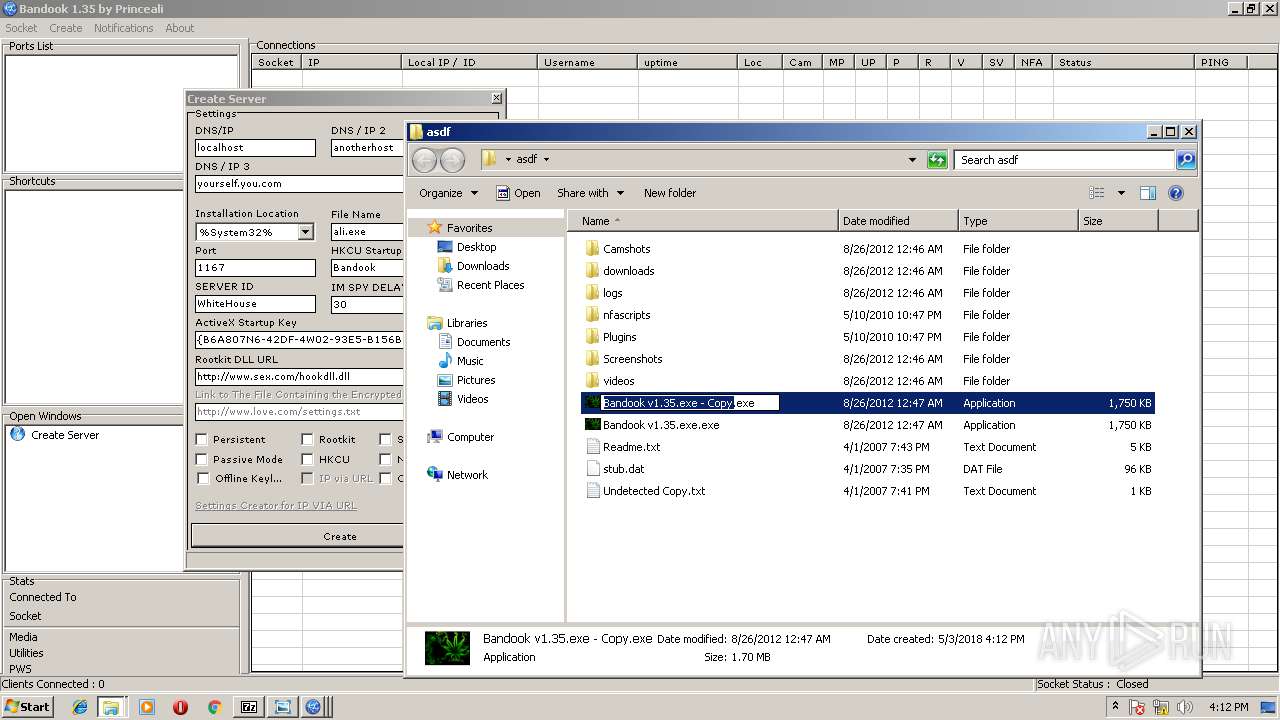Enable the Offline Keyl... checkbox
The width and height of the screenshot is (1280, 720).
202,479
